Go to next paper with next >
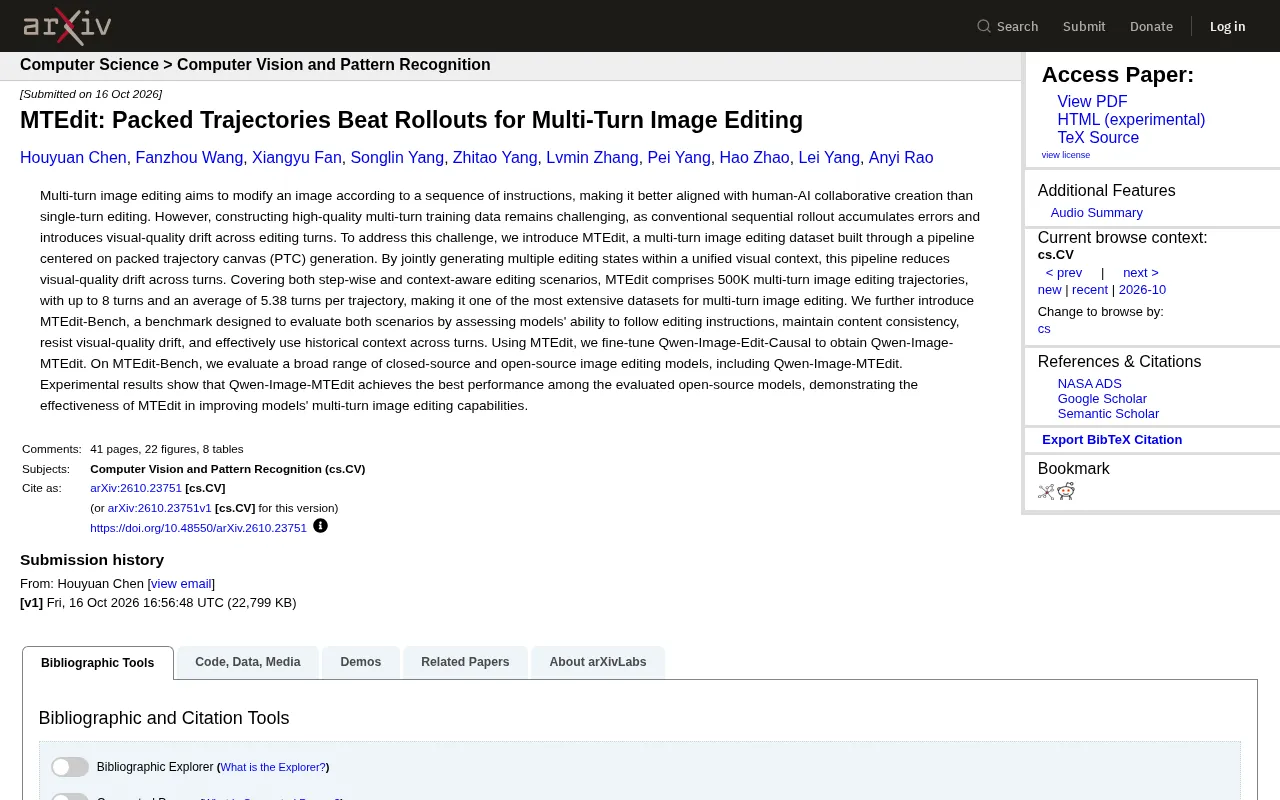Image resolution: width=1280 pixels, height=800 pixels. [x=1141, y=273]
